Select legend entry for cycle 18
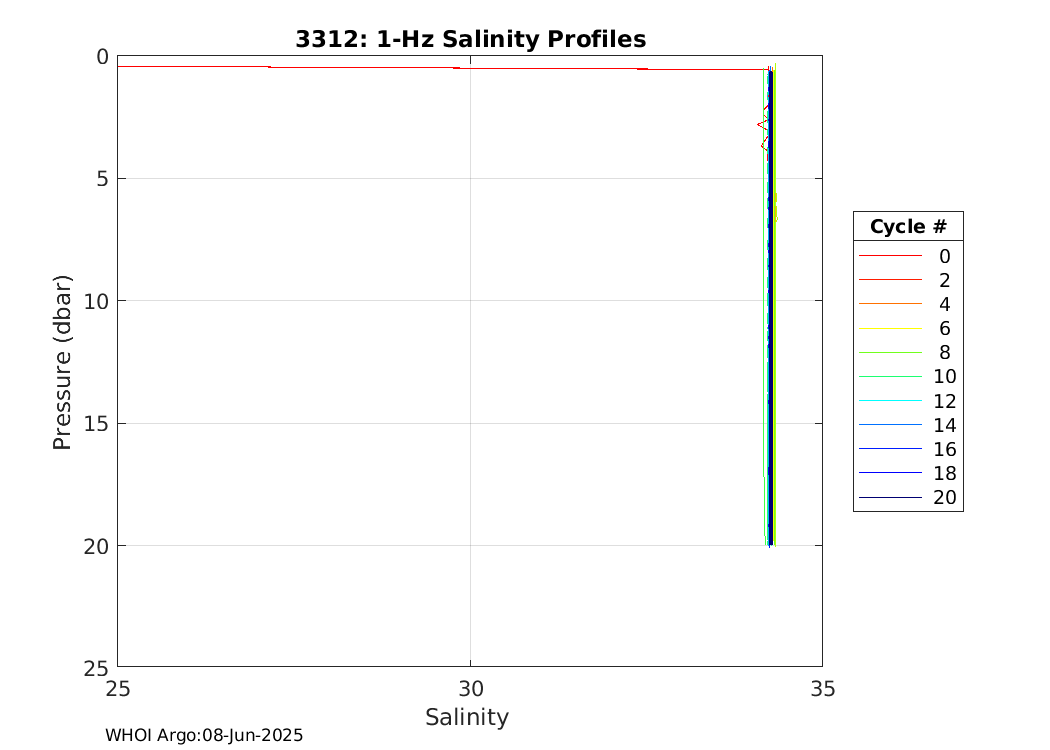1050x750 pixels. (908, 473)
